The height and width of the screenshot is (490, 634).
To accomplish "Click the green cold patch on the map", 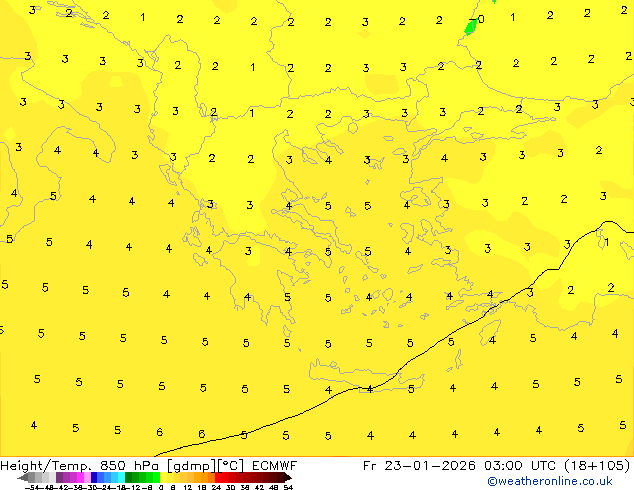I will click(470, 27).
